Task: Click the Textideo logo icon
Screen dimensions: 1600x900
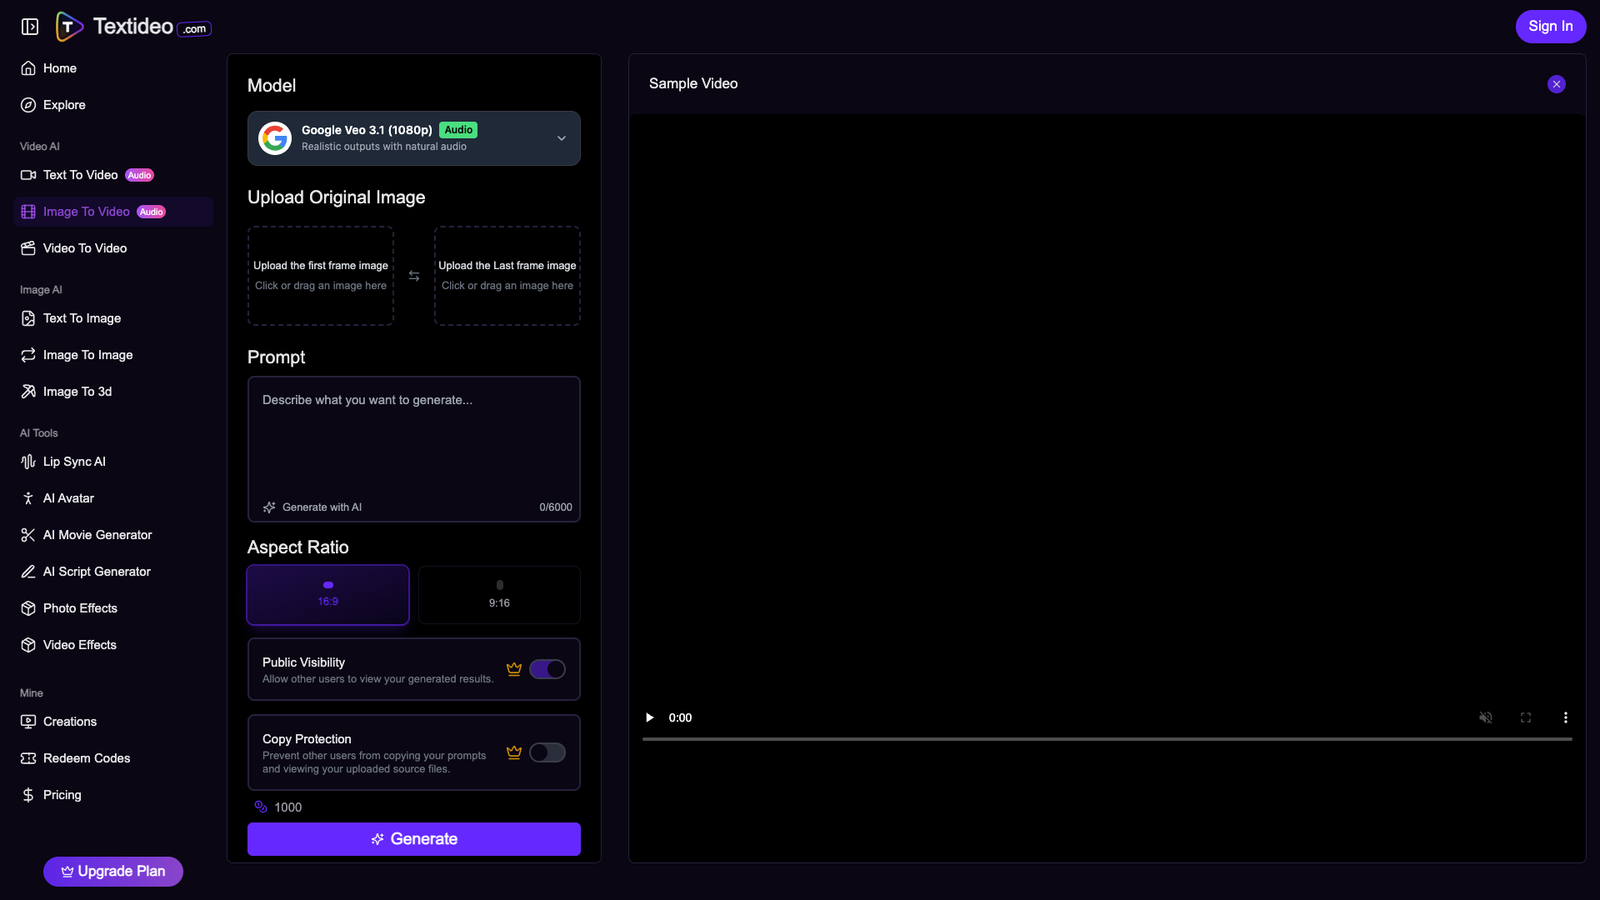Action: [x=68, y=27]
